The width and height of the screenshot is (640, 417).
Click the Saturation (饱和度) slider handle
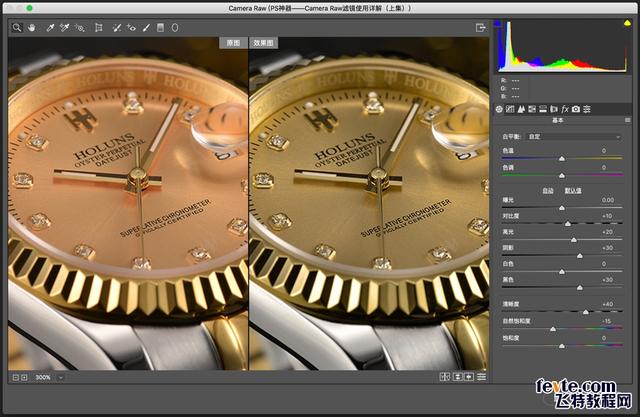pyautogui.click(x=562, y=346)
